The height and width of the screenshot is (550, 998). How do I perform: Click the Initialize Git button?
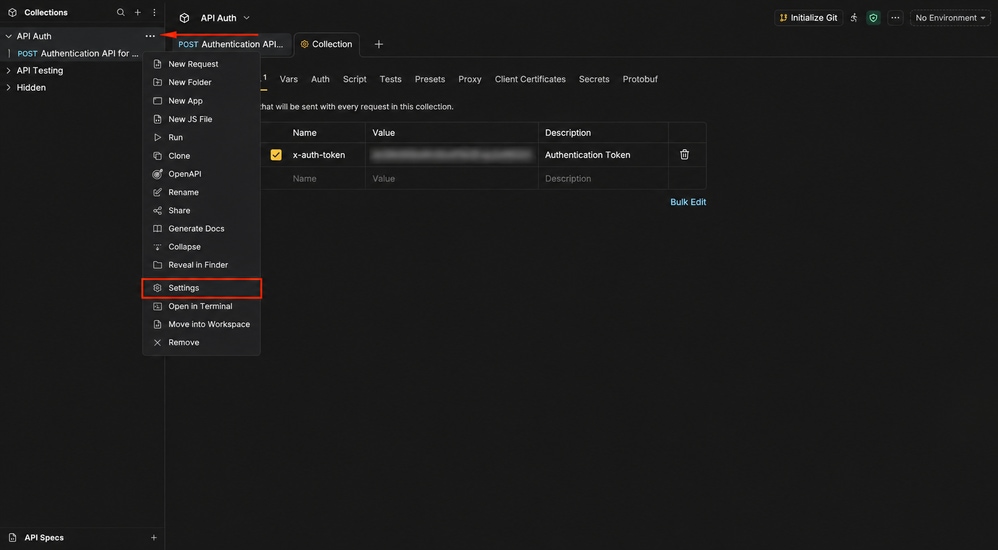(x=808, y=18)
